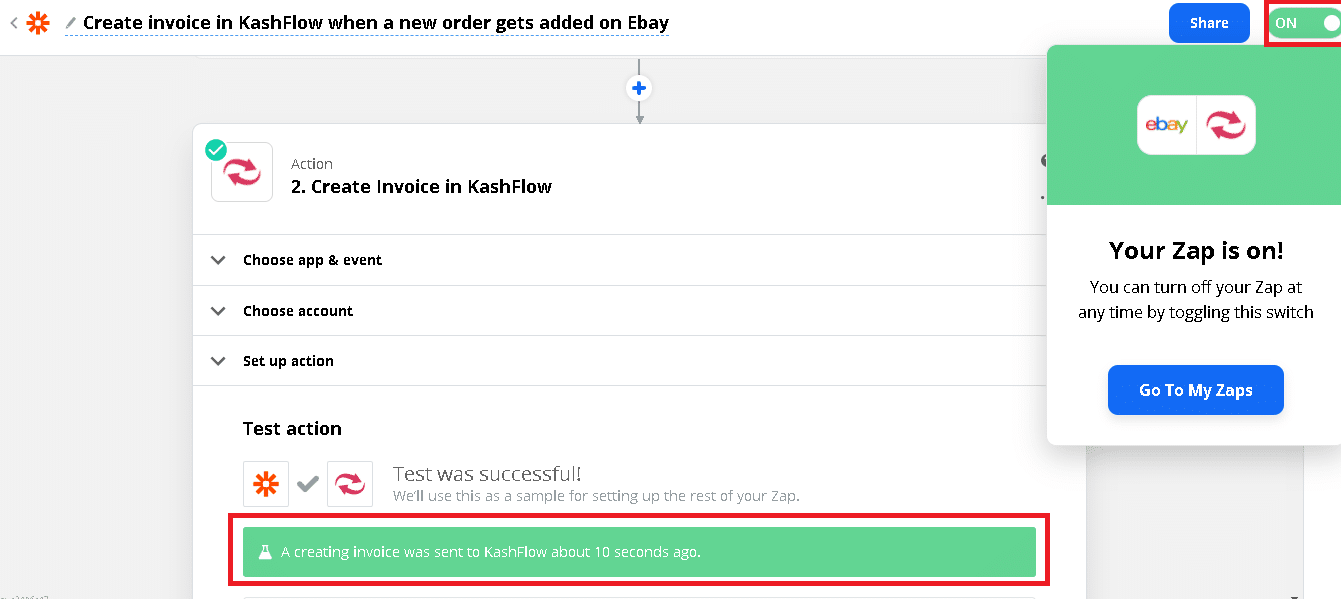Image resolution: width=1341 pixels, height=599 pixels.
Task: Click the green invoice sent confirmation banner
Action: click(639, 552)
